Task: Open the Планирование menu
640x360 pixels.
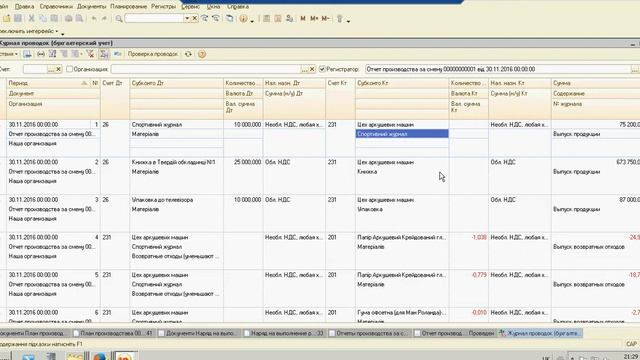Action: pyautogui.click(x=129, y=7)
